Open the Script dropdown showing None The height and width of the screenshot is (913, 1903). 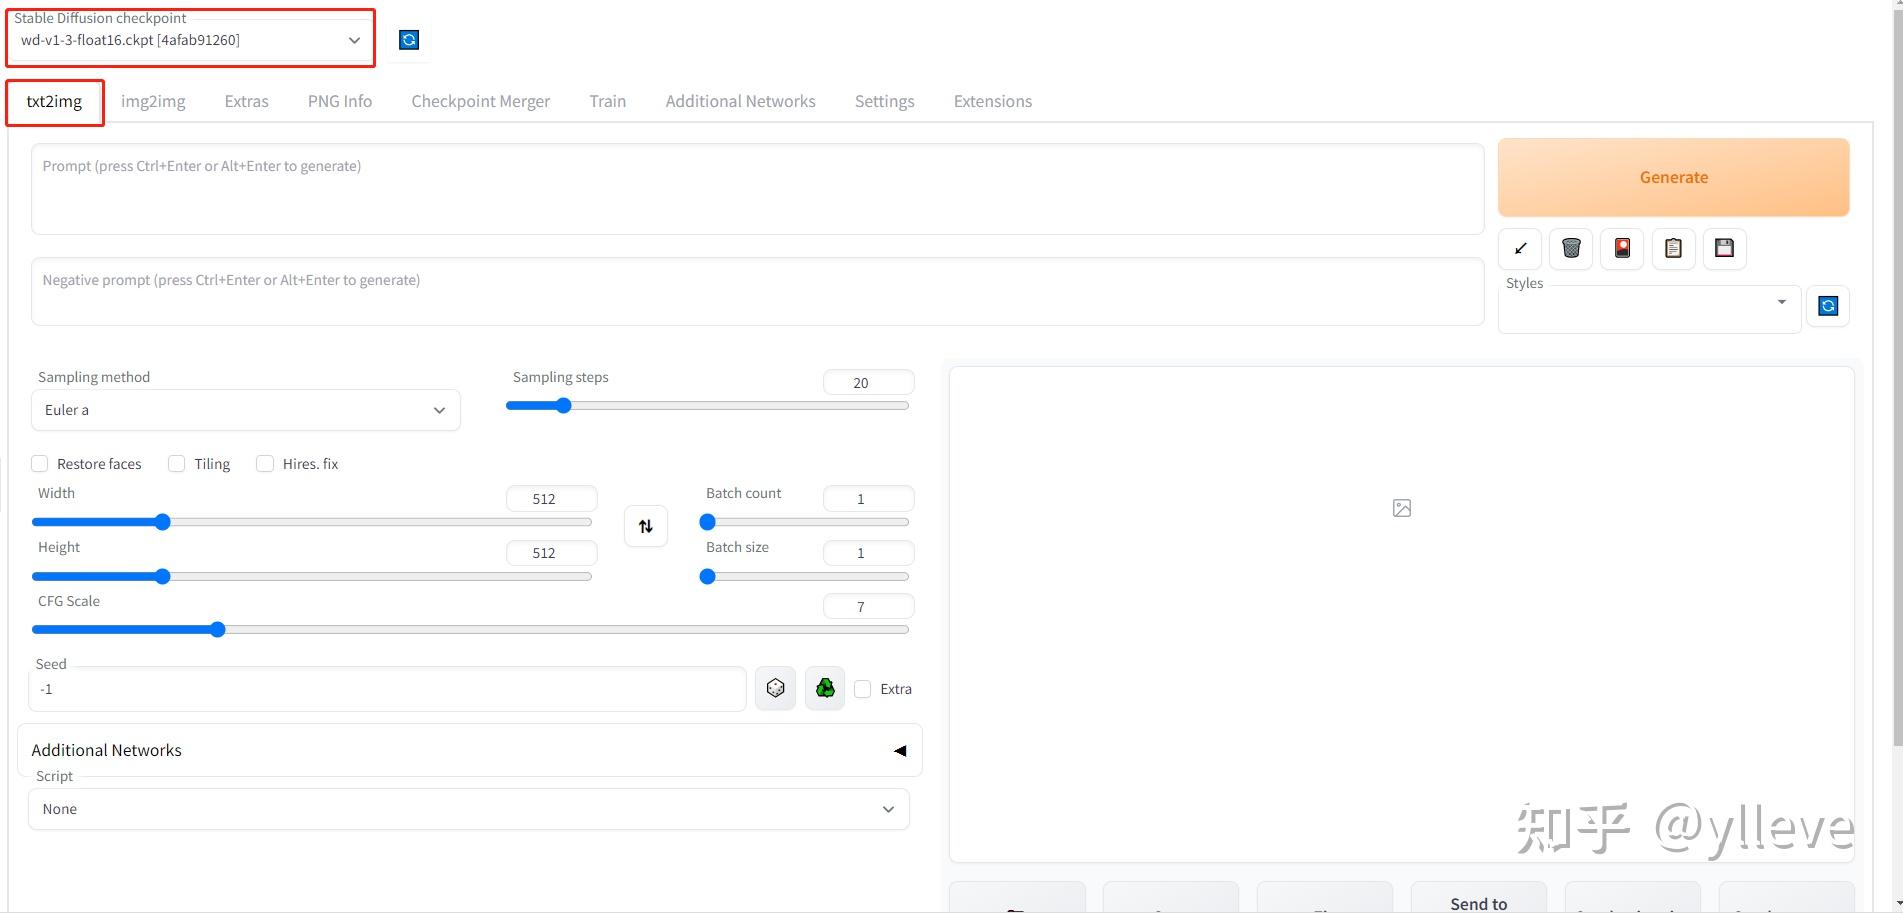[469, 809]
